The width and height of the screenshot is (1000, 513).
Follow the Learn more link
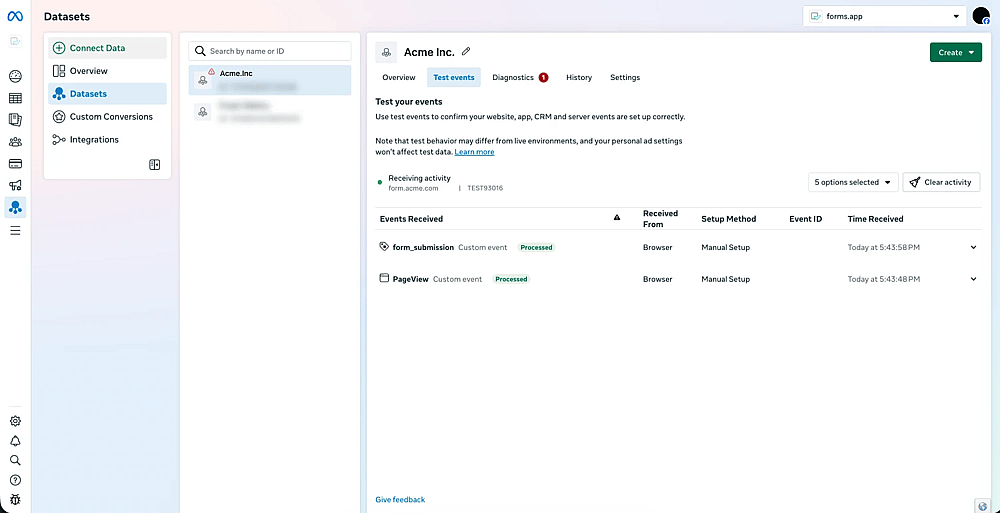tap(474, 152)
